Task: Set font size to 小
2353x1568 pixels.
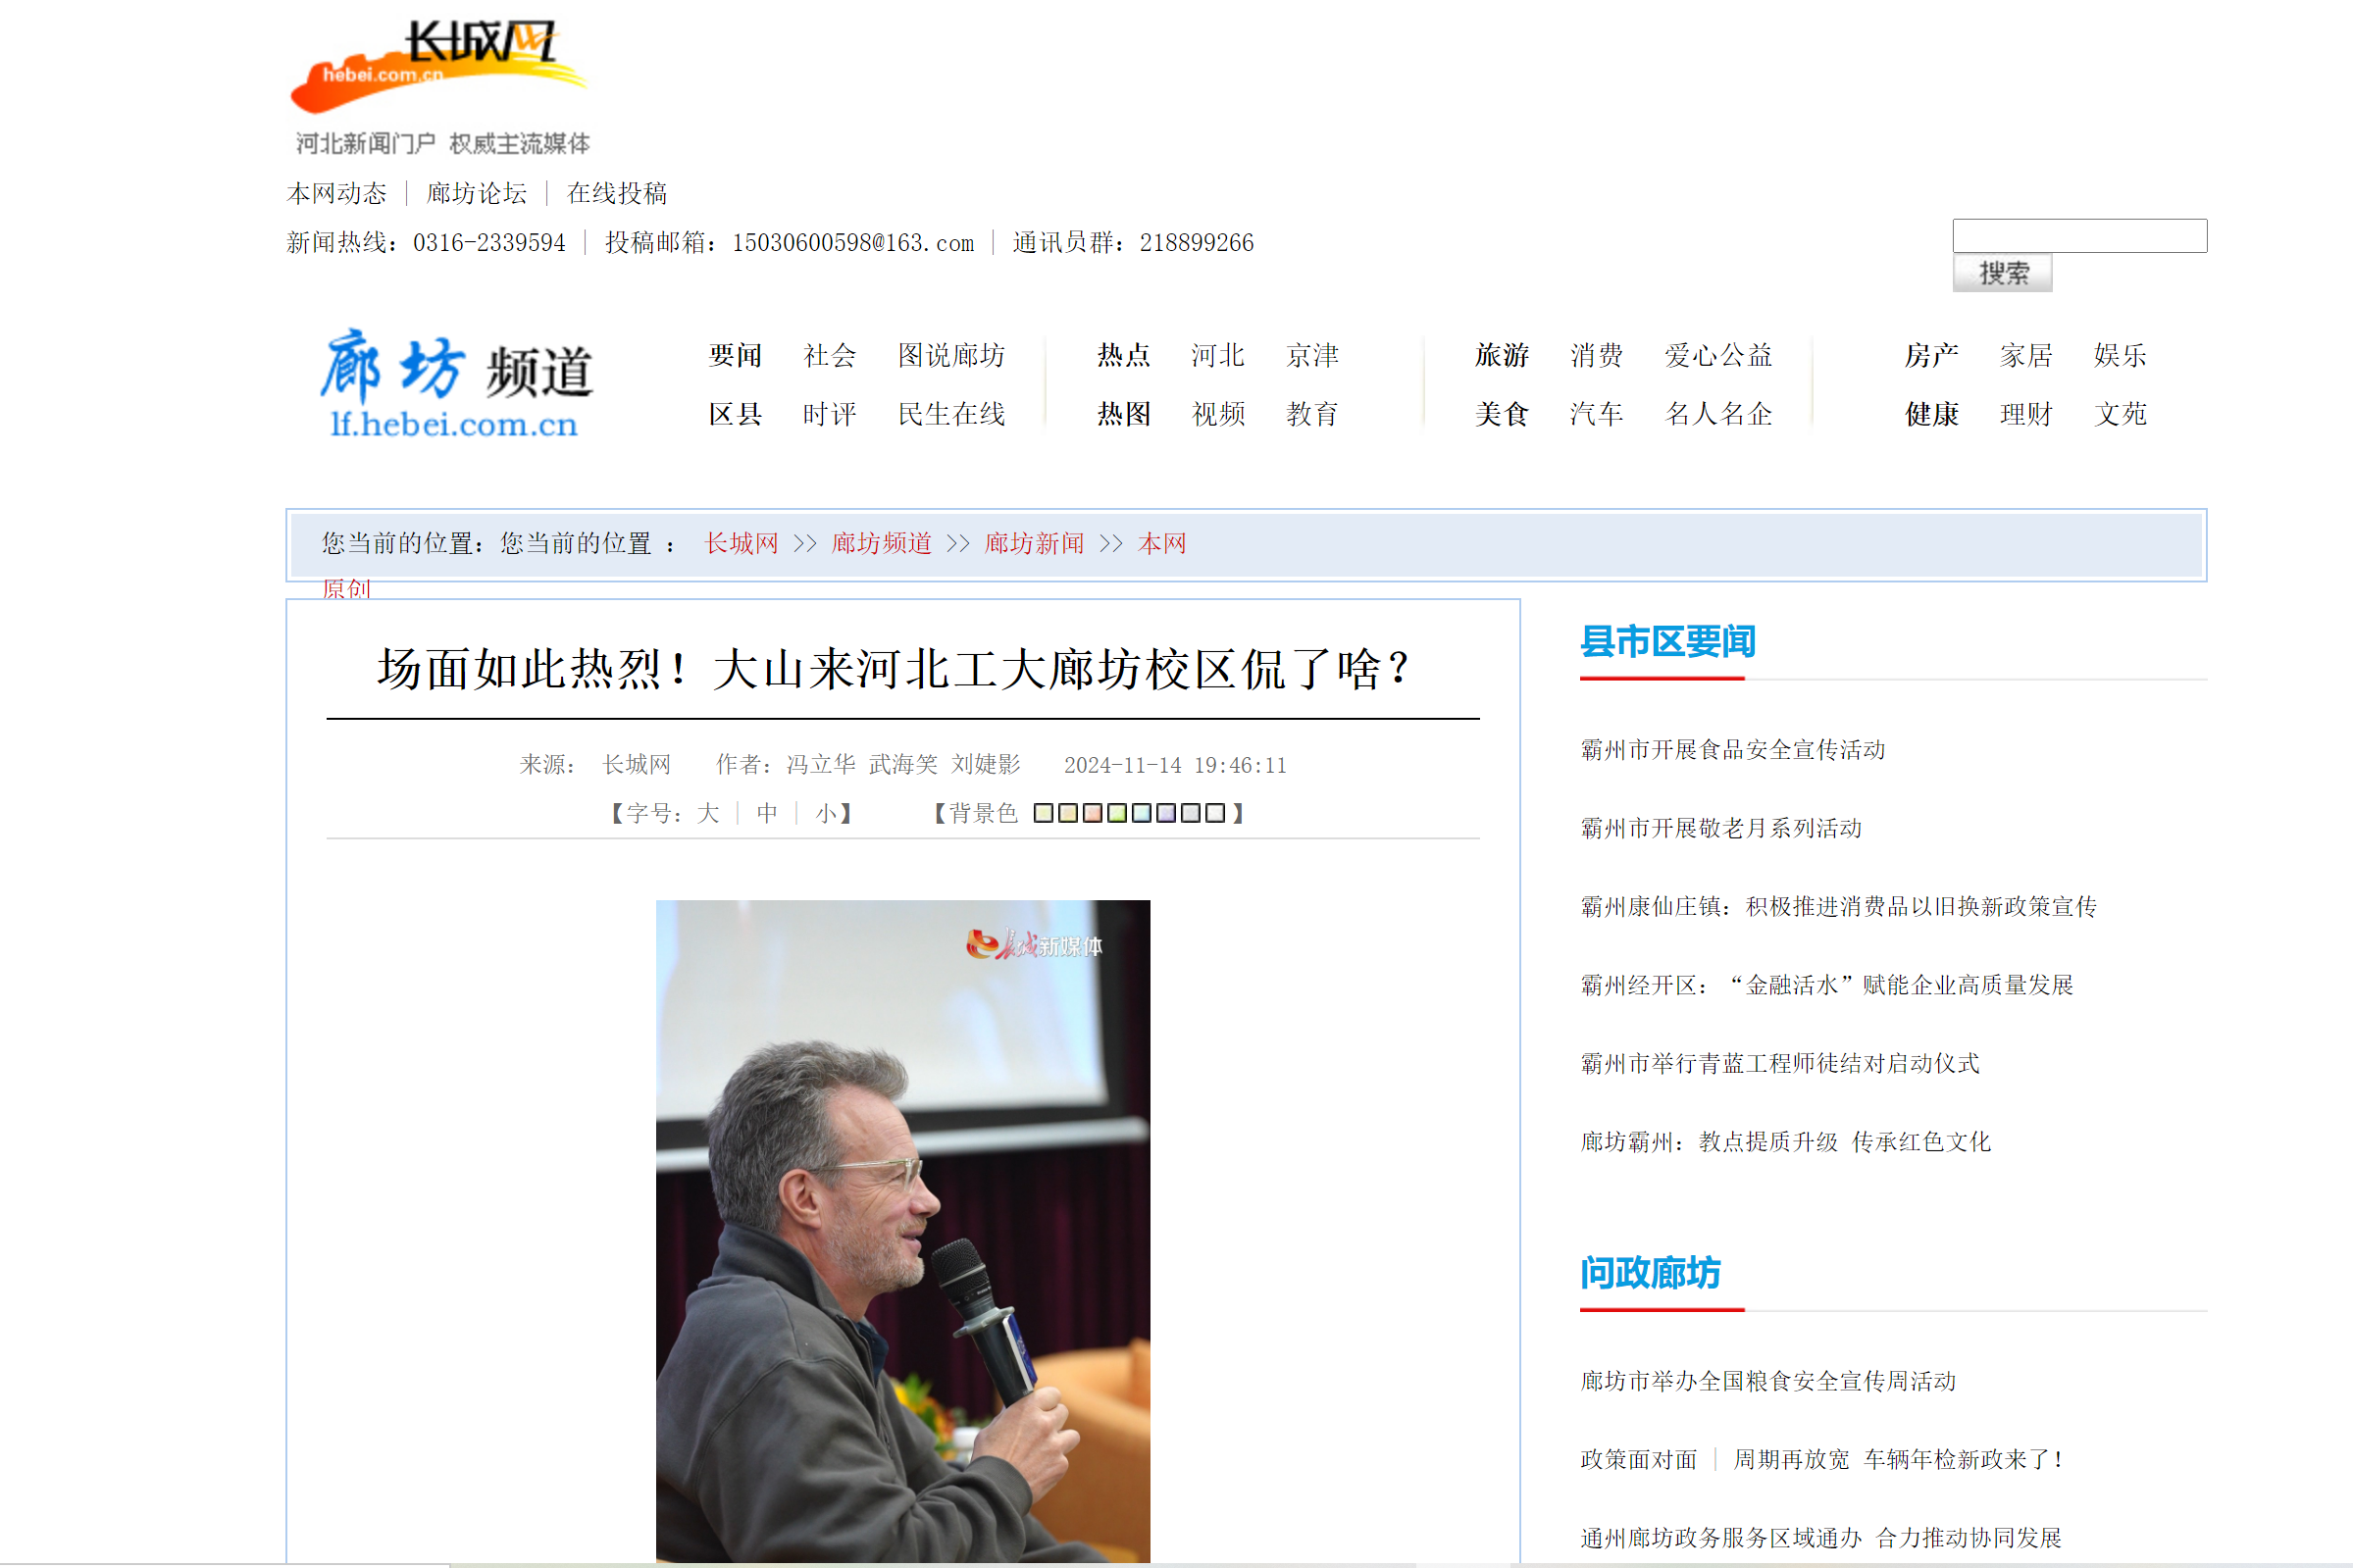Action: [x=826, y=813]
